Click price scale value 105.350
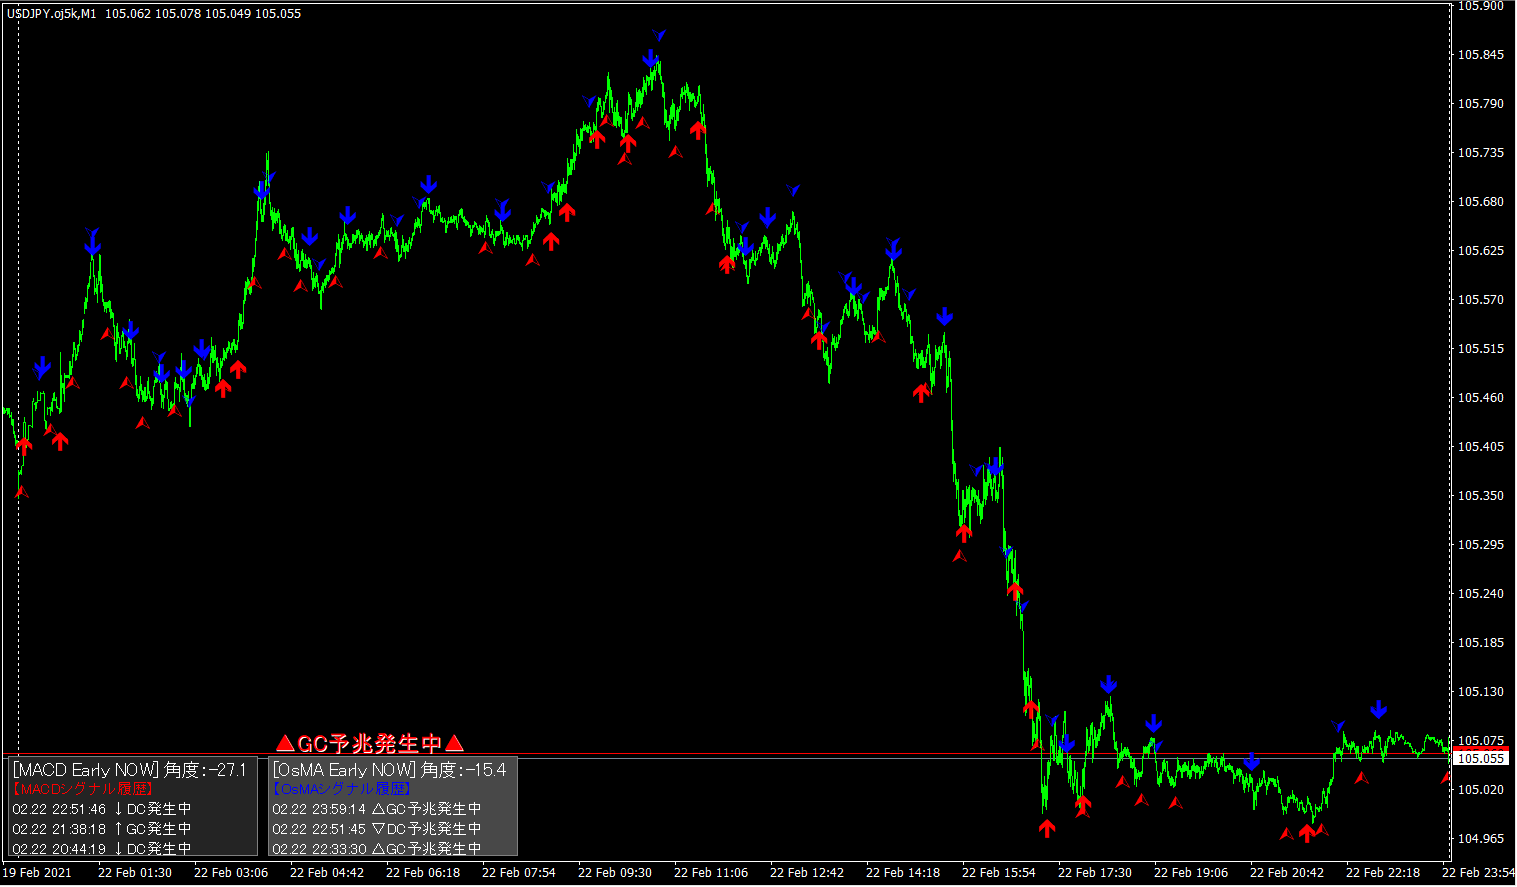 coord(1481,496)
